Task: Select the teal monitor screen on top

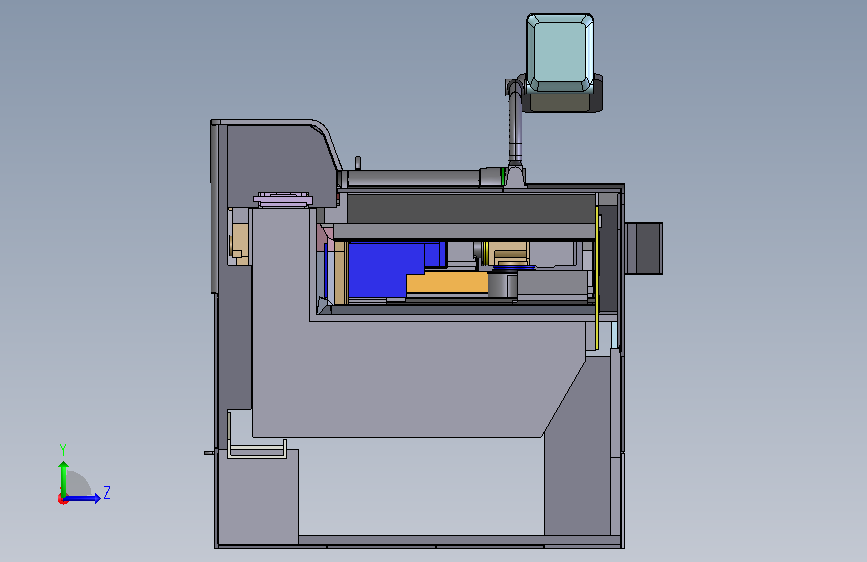Action: (x=560, y=53)
